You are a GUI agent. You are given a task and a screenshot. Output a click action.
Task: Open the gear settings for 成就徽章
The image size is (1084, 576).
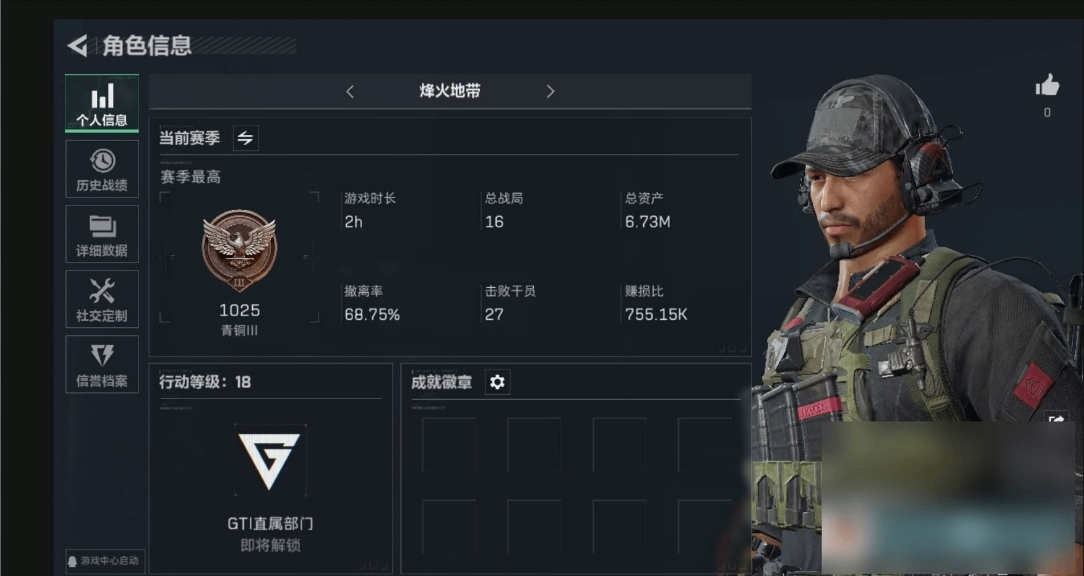coord(497,382)
